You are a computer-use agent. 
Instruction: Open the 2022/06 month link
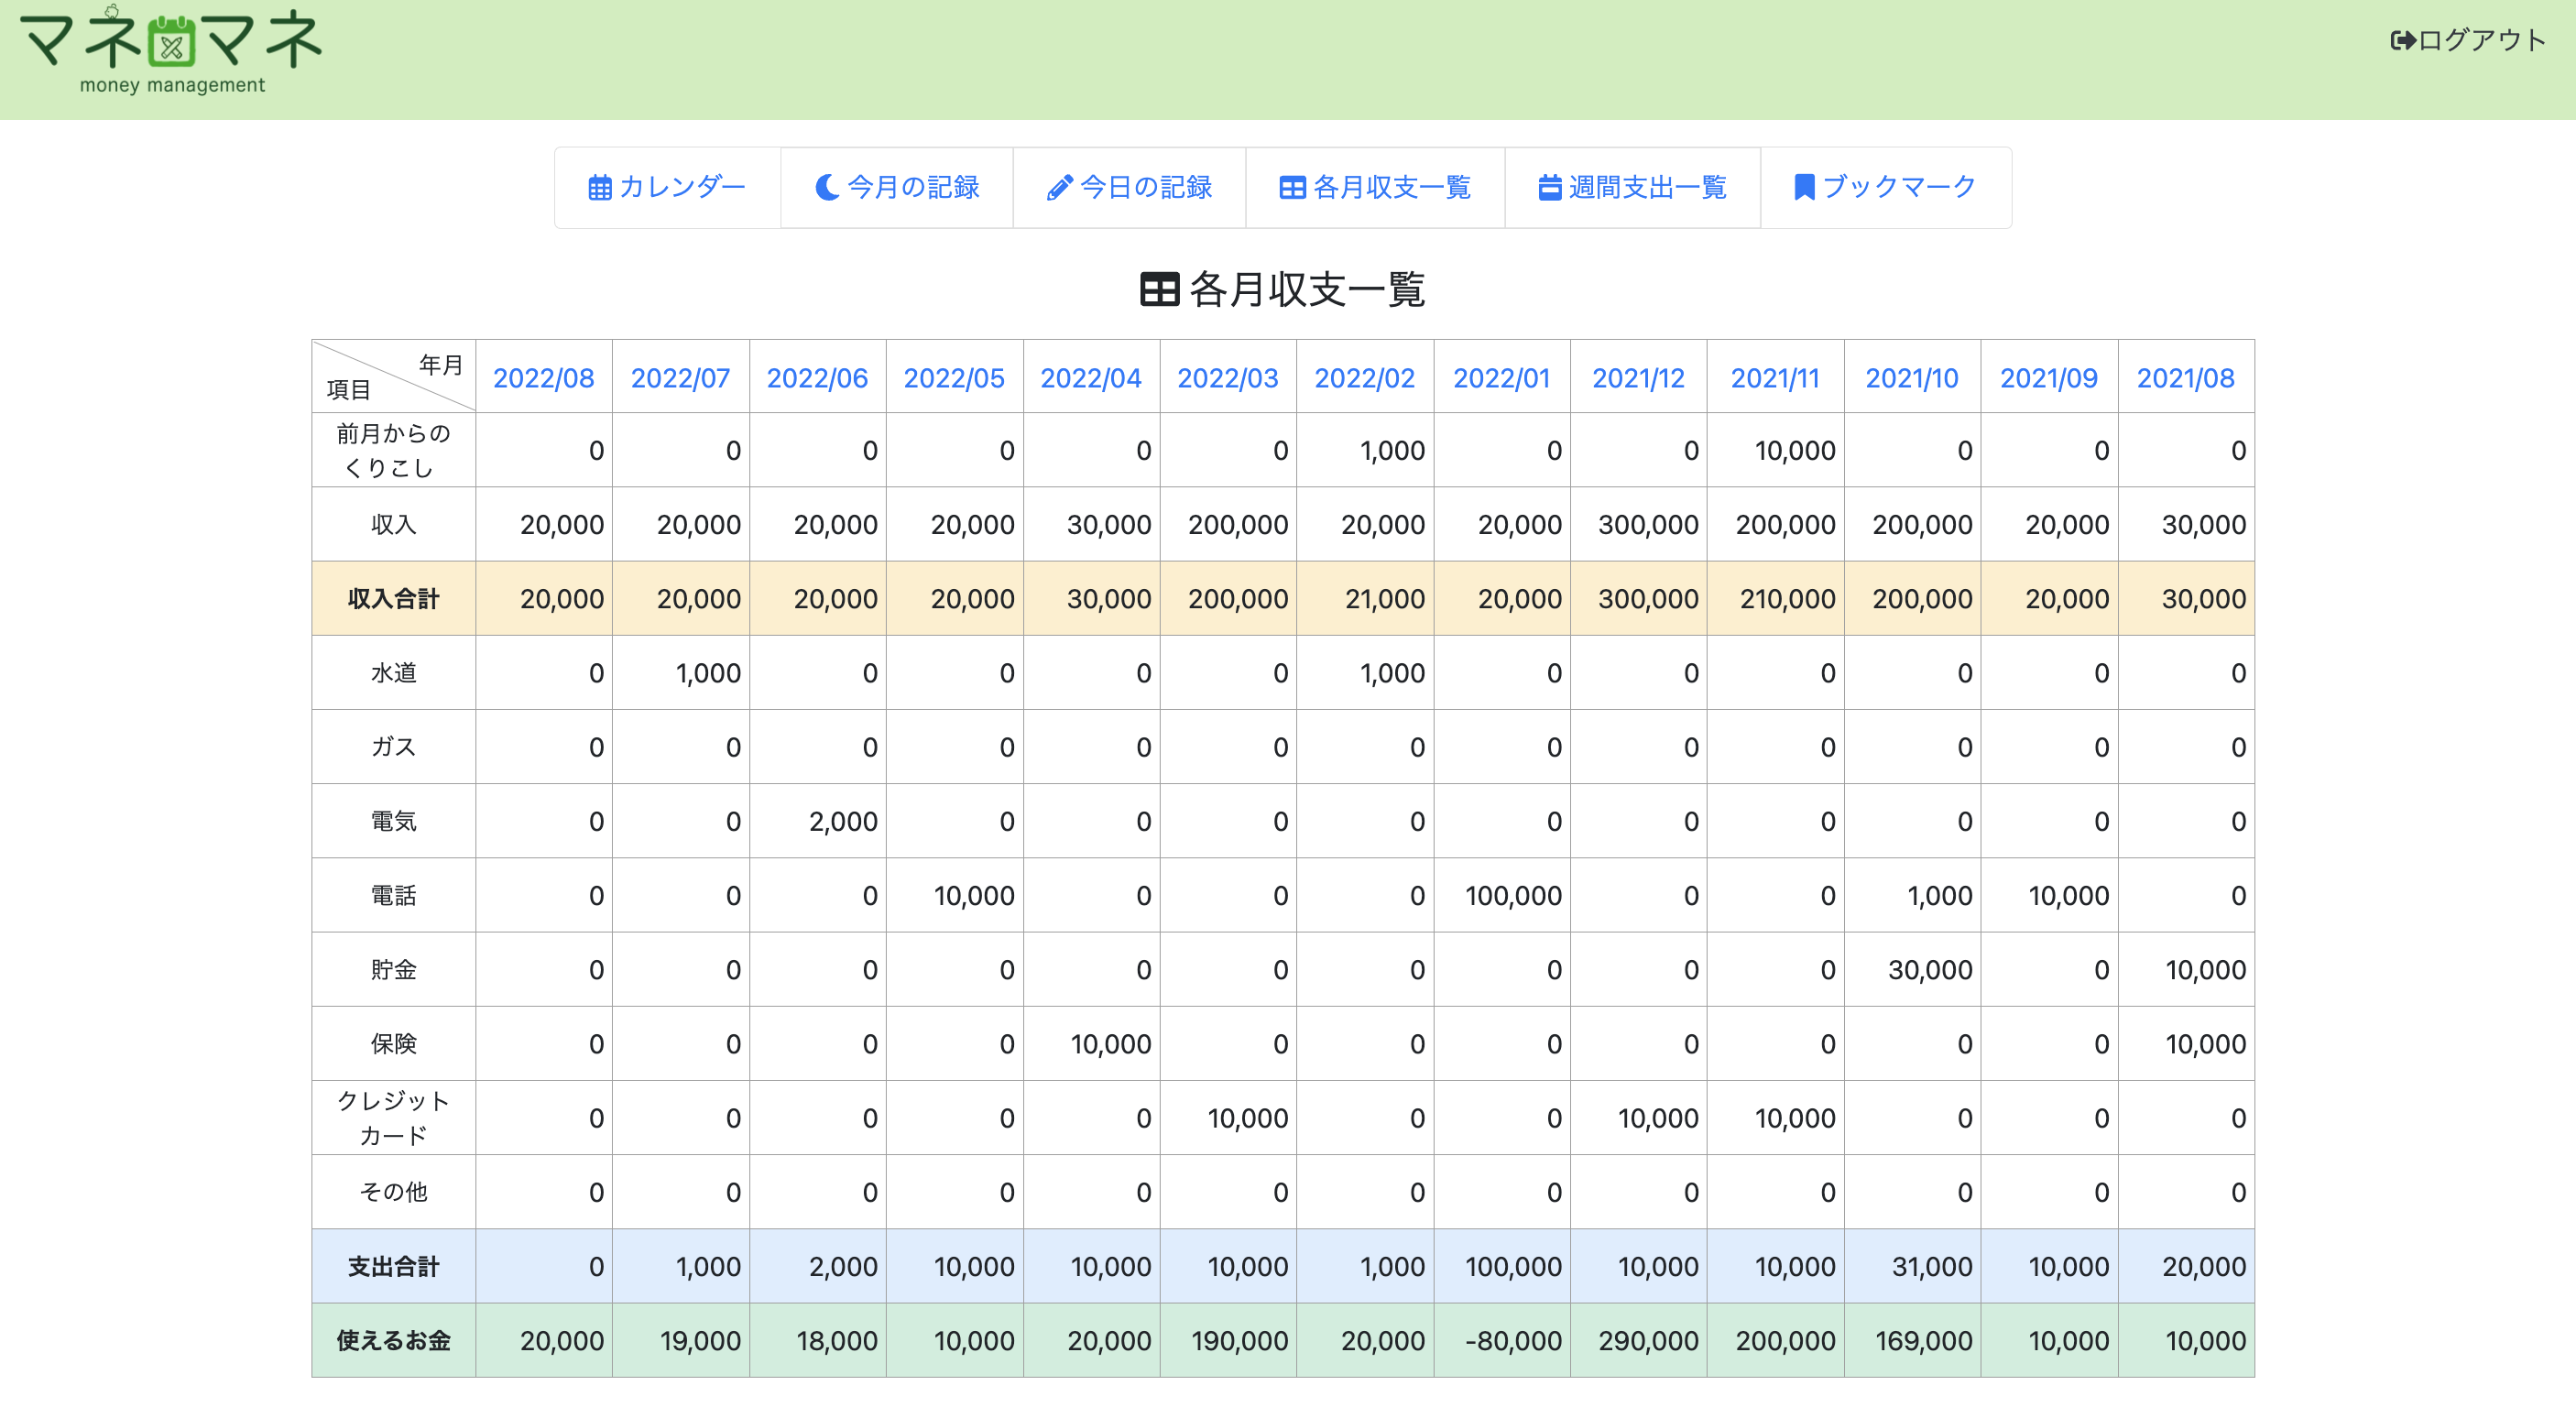pyautogui.click(x=817, y=378)
